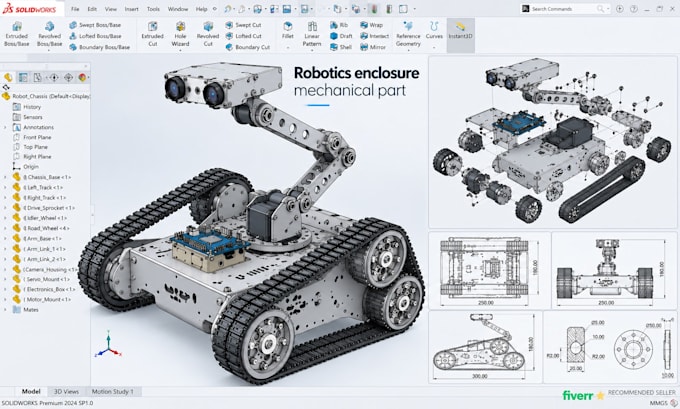Open the Insert menu
The height and width of the screenshot is (409, 680).
tap(131, 9)
